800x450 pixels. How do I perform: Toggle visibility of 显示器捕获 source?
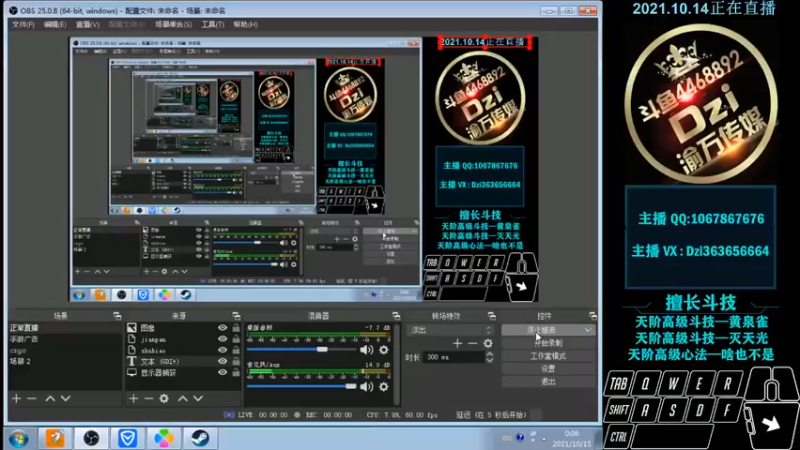(222, 372)
